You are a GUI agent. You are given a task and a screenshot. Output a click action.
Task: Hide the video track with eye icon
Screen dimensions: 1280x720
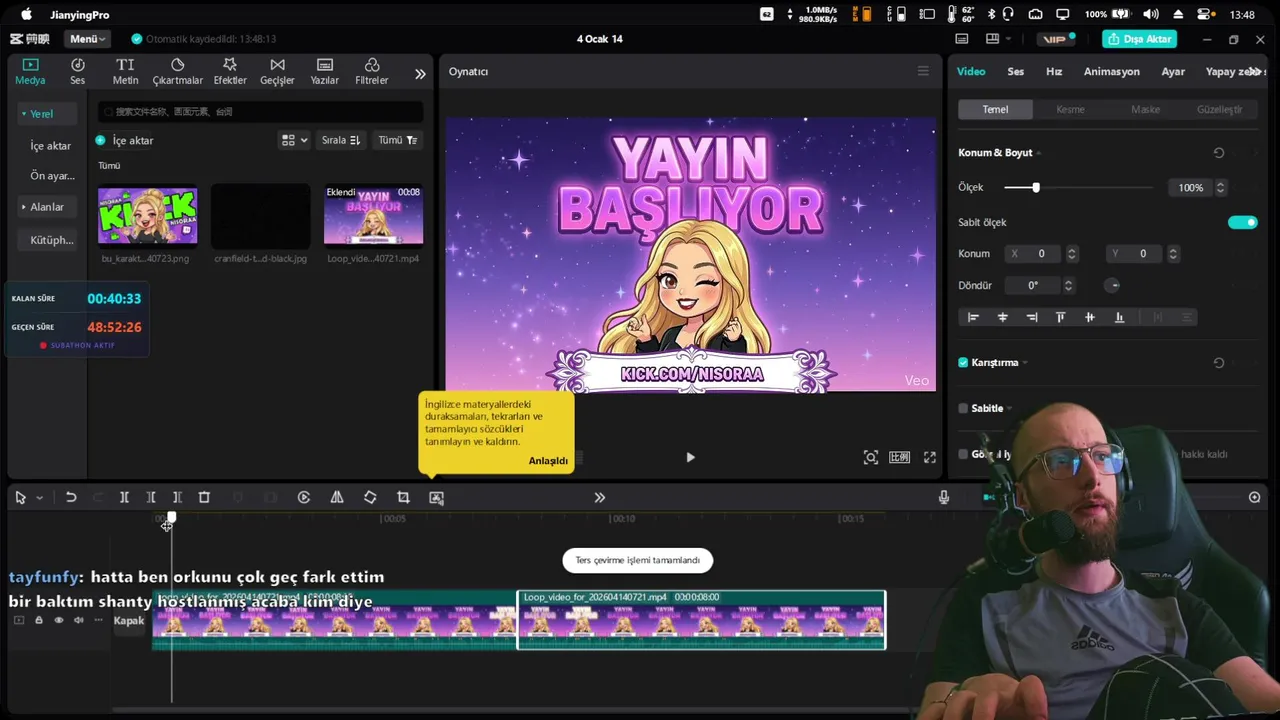[58, 621]
